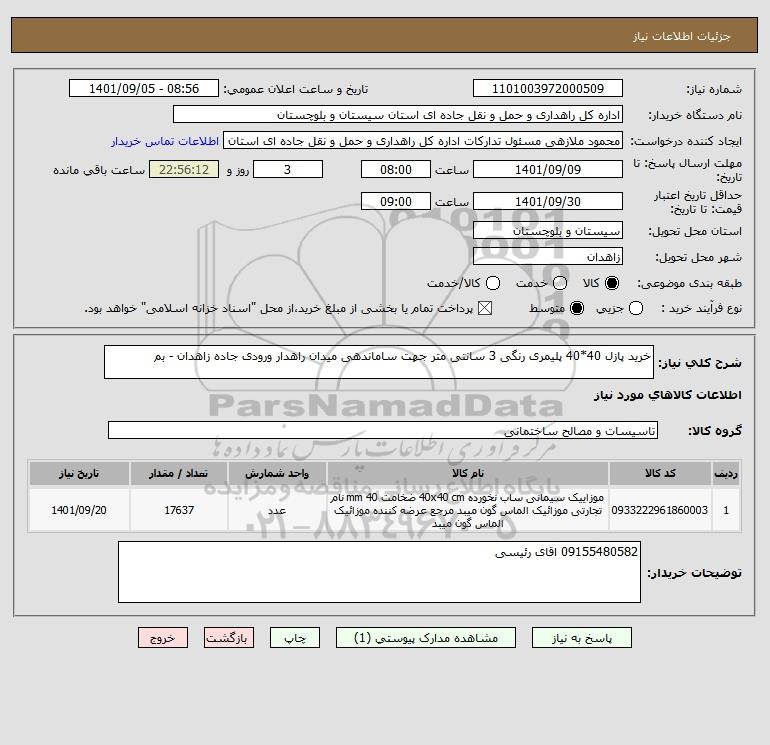Viewport: 770px width, 745px height.
Task: Click the تاریخ نیاز column header
Action: coord(79,473)
